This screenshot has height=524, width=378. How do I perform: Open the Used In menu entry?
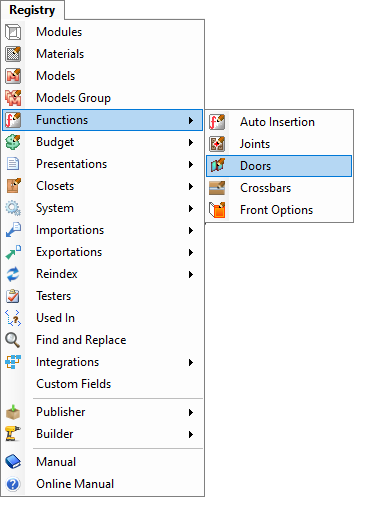pyautogui.click(x=102, y=318)
